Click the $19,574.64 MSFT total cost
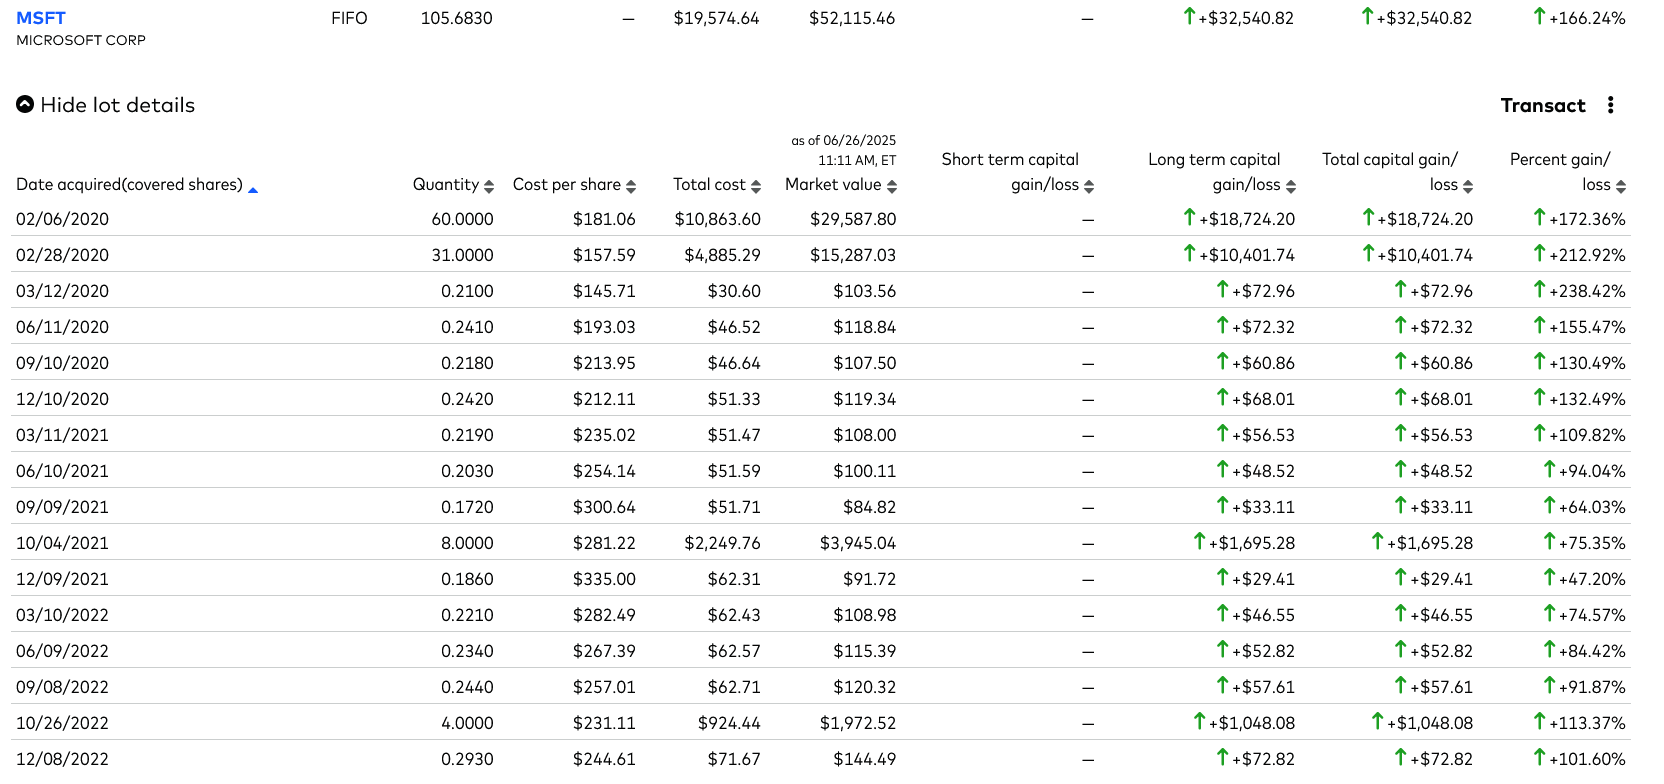Image resolution: width=1664 pixels, height=784 pixels. tap(716, 18)
